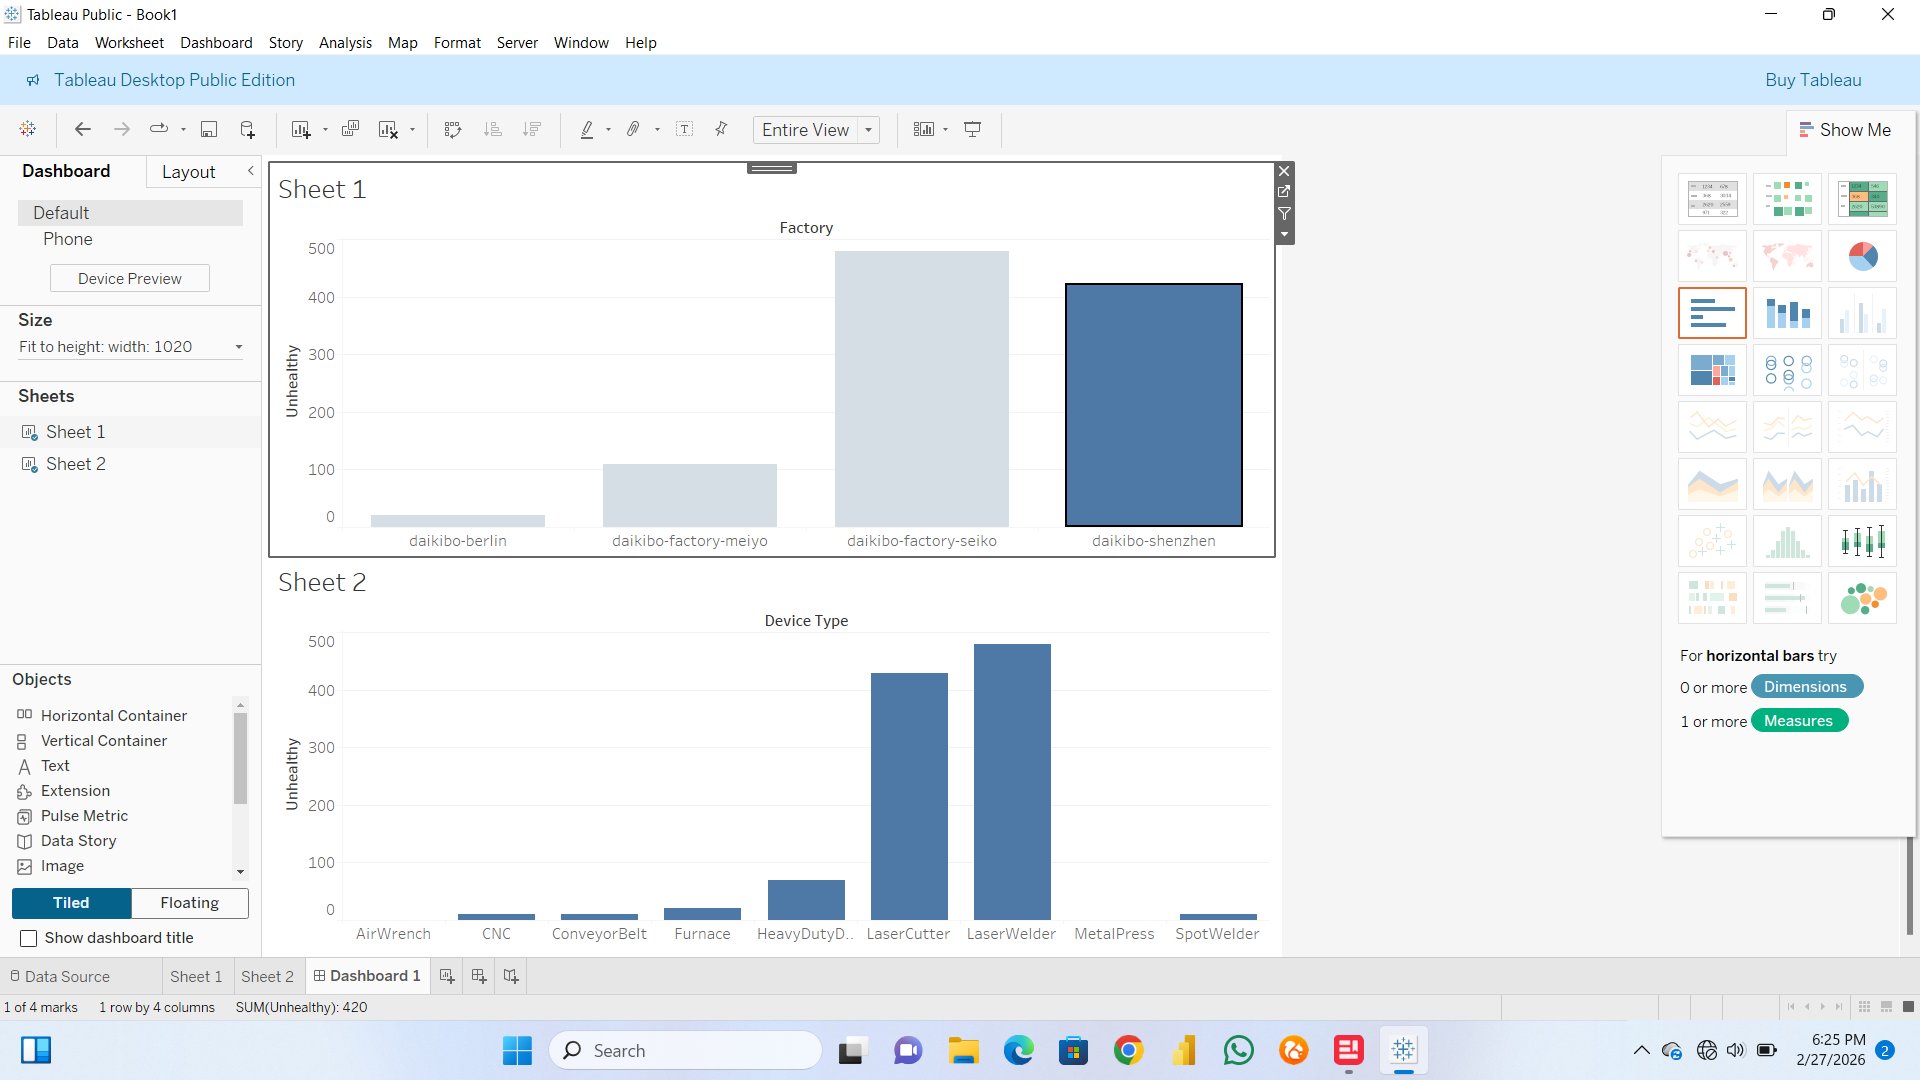Click the Save toolbar icon
This screenshot has width=1920, height=1080.
click(x=209, y=129)
